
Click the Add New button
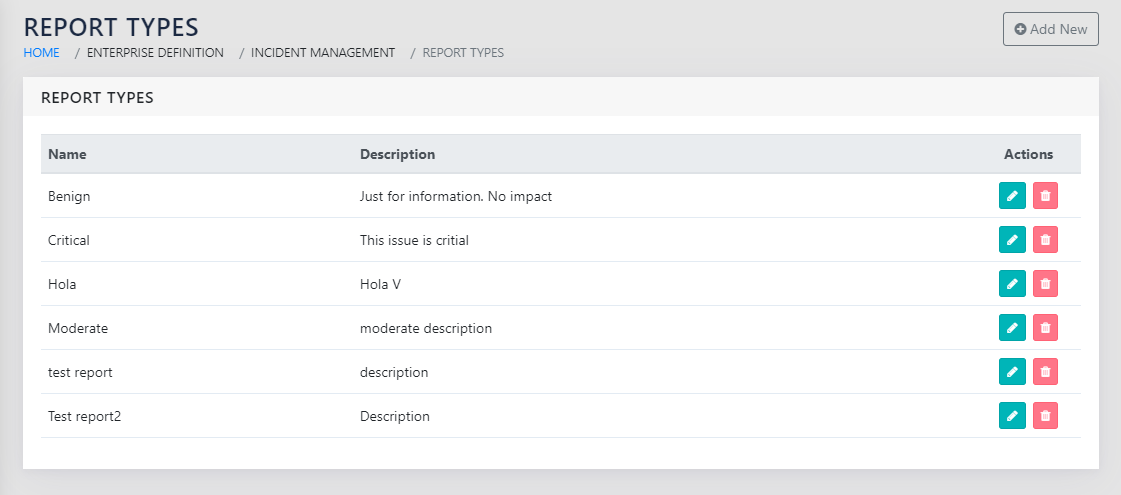tap(1050, 29)
